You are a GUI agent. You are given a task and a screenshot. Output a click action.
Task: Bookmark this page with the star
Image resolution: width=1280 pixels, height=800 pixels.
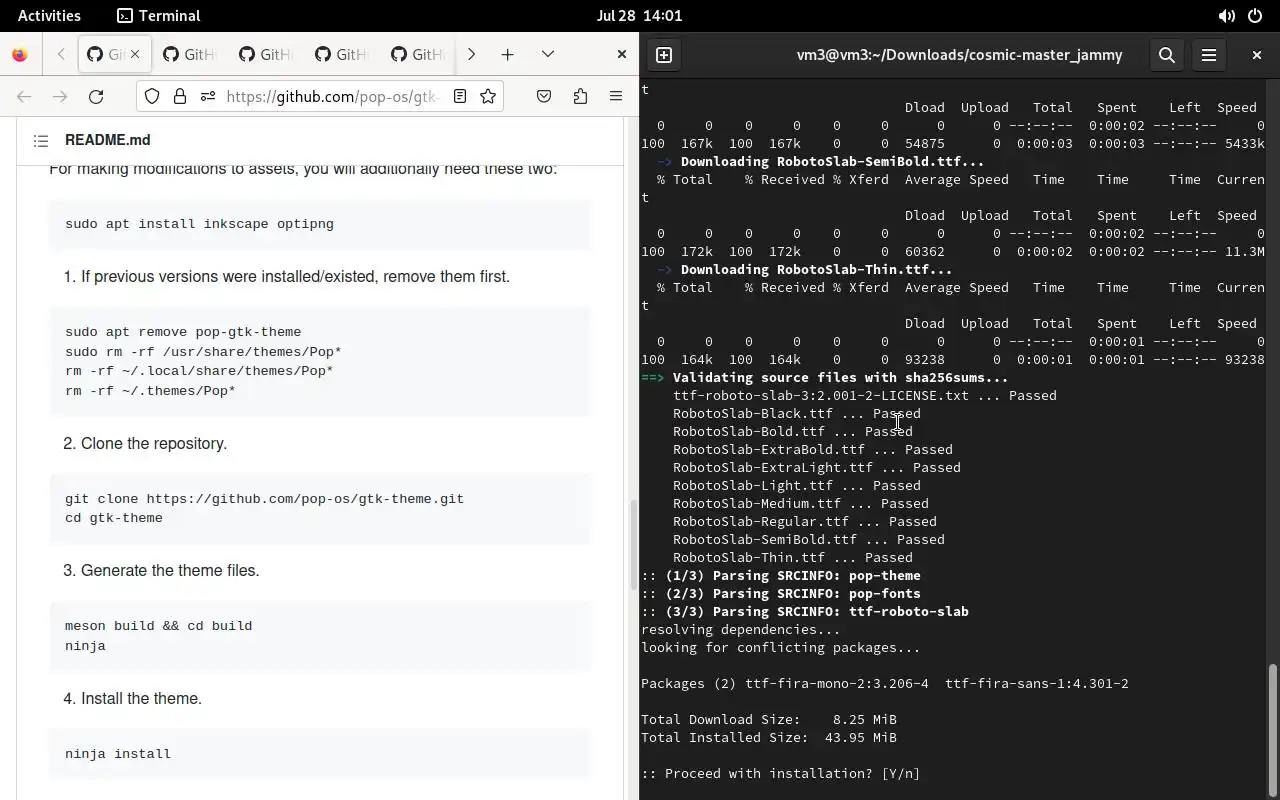(x=488, y=96)
